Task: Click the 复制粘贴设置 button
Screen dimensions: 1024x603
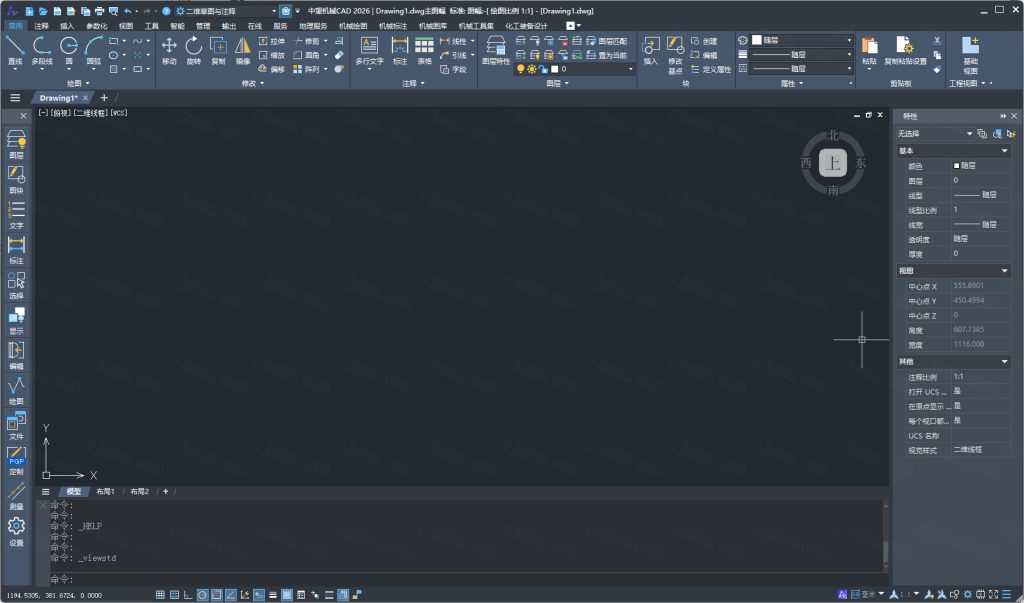Action: click(905, 49)
